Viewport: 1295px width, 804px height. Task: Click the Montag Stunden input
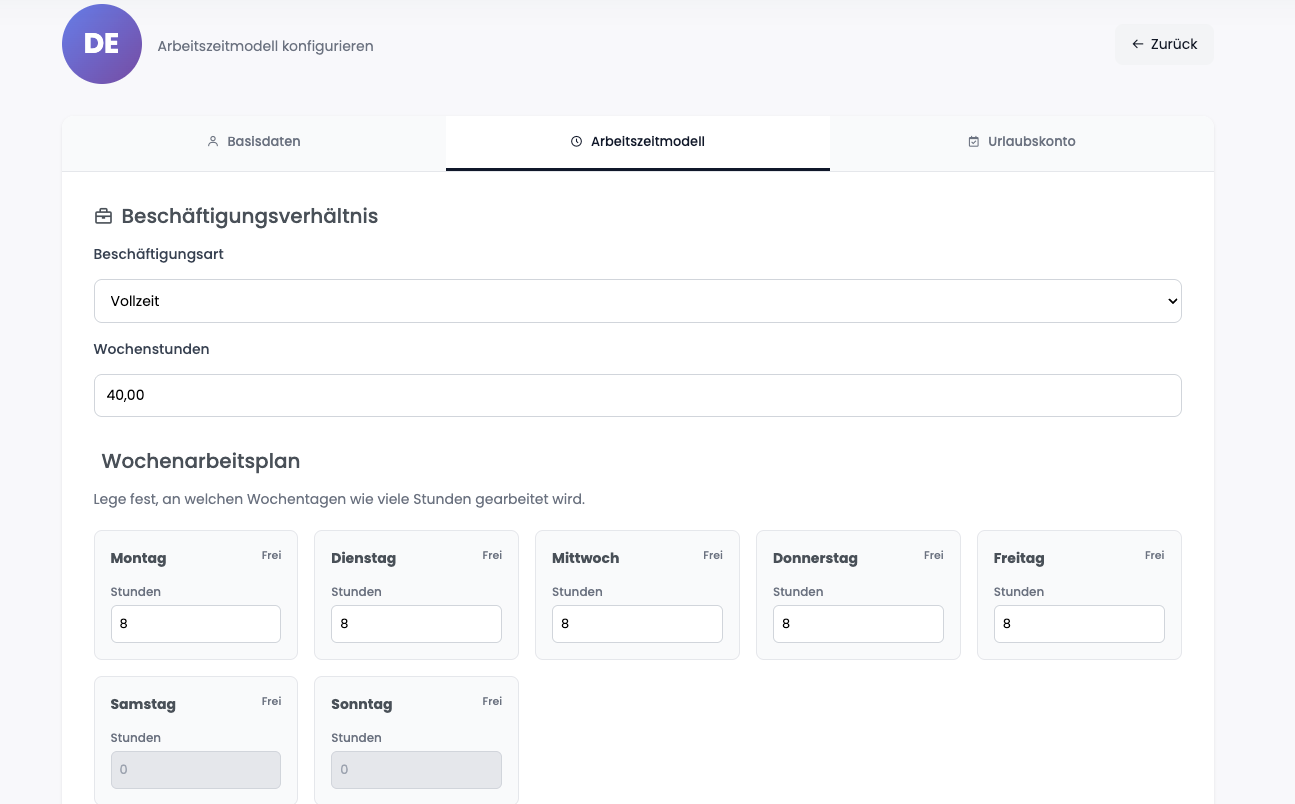[x=195, y=624]
